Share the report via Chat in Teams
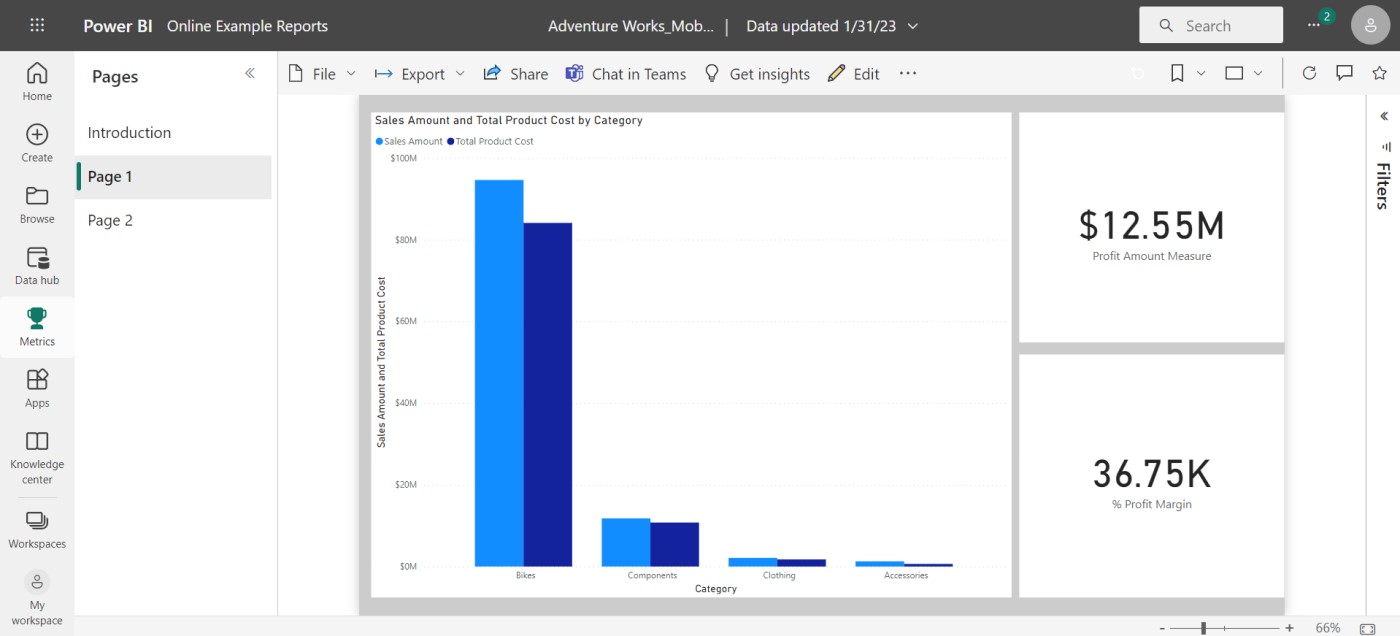The width and height of the screenshot is (1400, 636). 626,73
